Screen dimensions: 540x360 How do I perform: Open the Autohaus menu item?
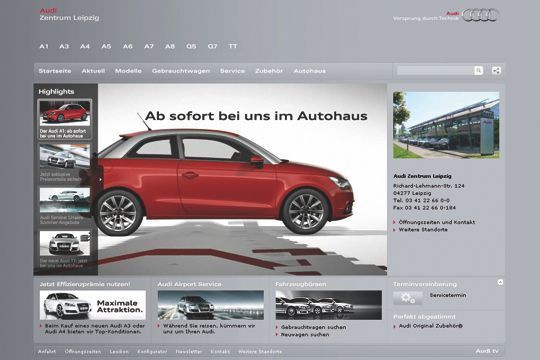click(310, 71)
